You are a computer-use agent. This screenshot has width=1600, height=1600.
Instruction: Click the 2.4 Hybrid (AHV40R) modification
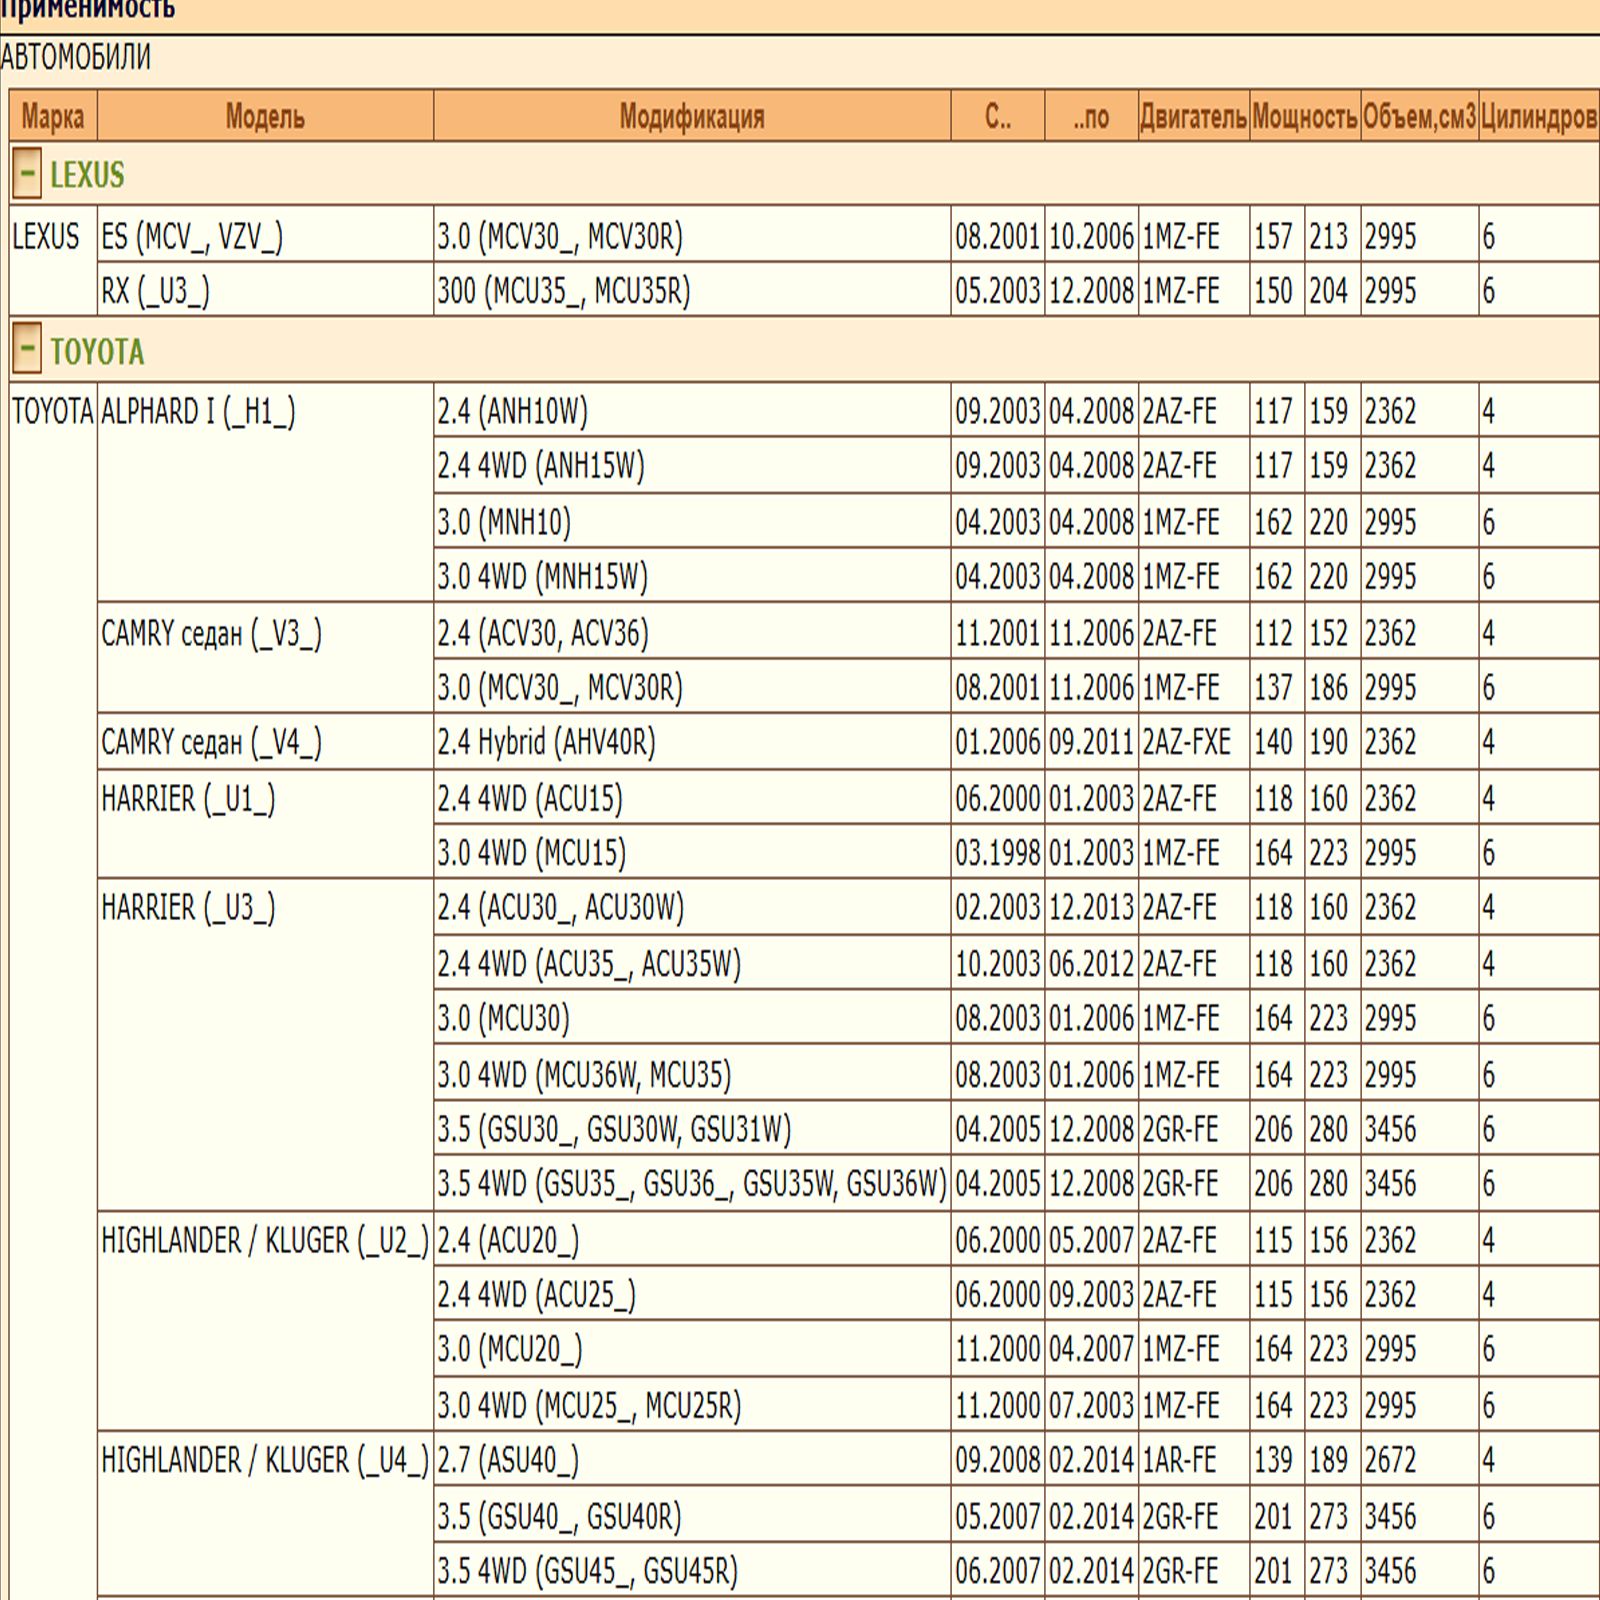click(x=546, y=743)
